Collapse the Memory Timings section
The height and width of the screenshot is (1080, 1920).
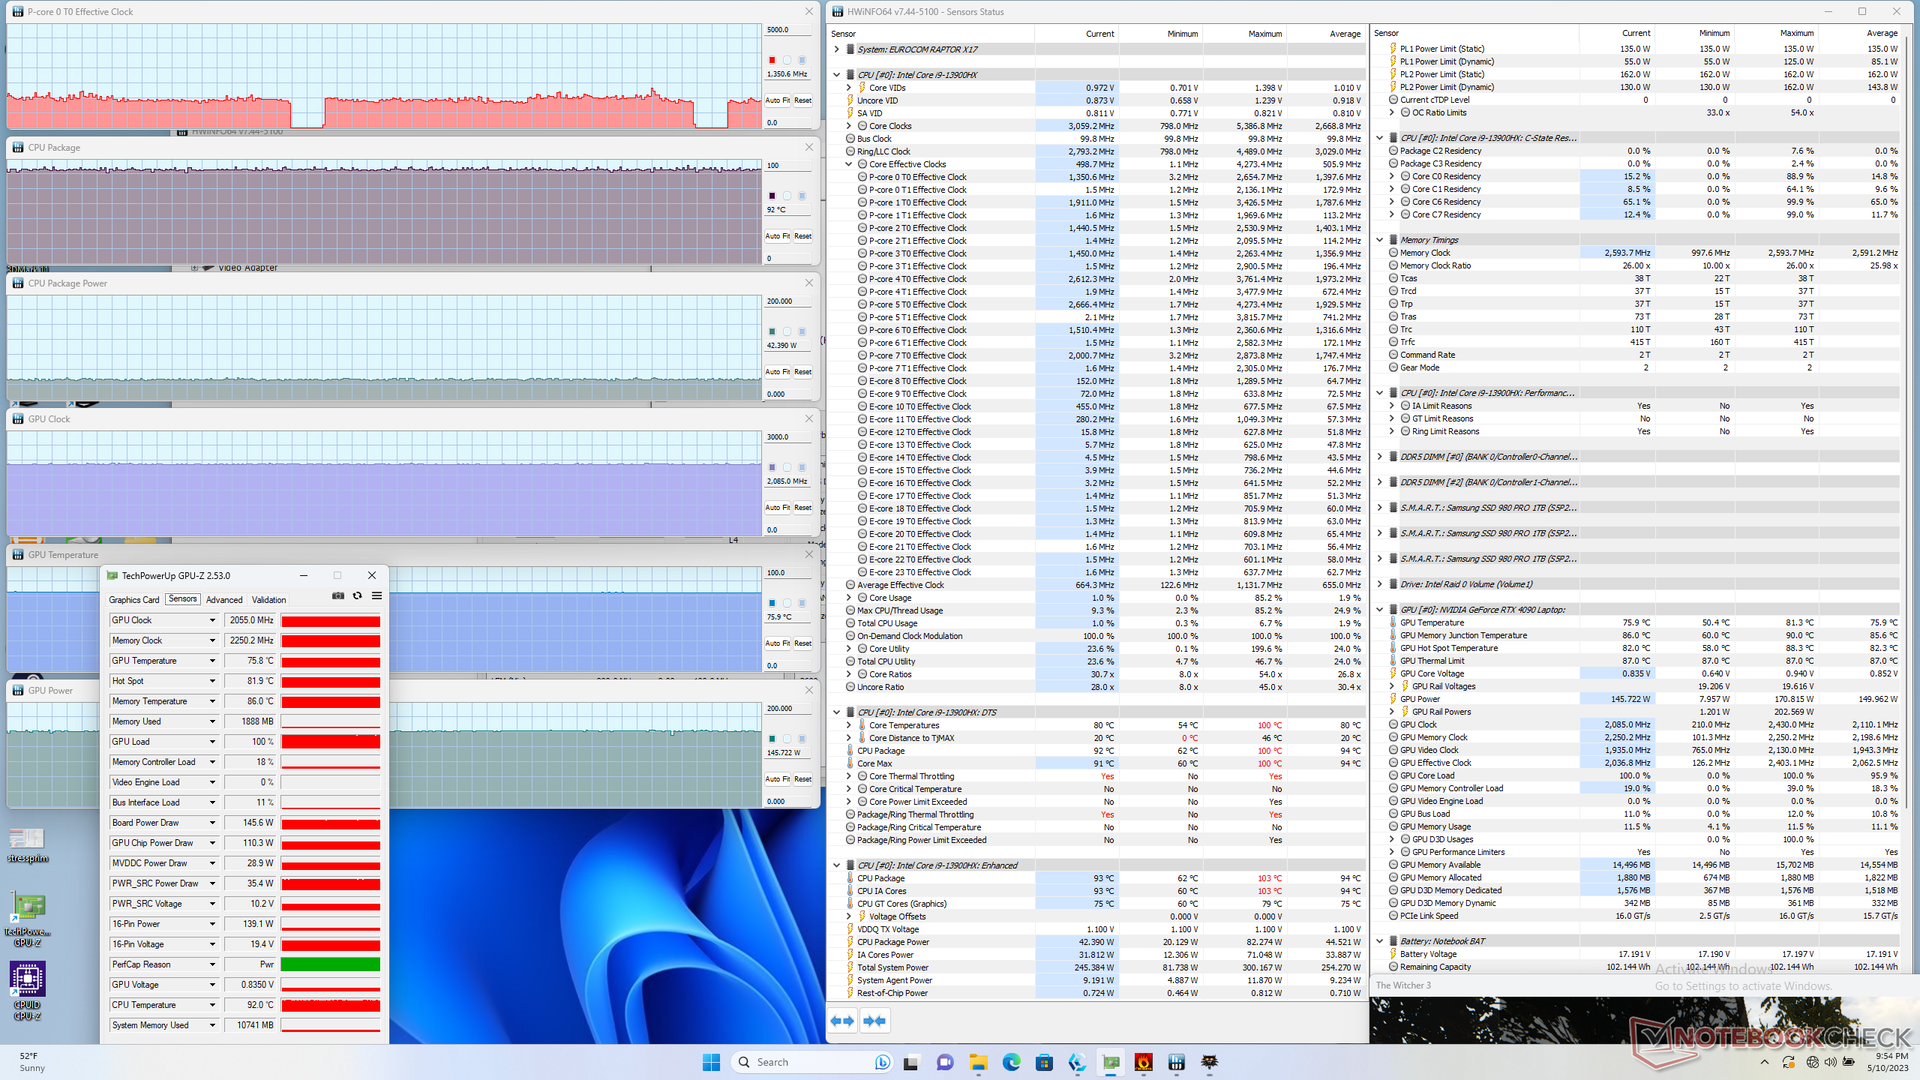(x=1380, y=240)
